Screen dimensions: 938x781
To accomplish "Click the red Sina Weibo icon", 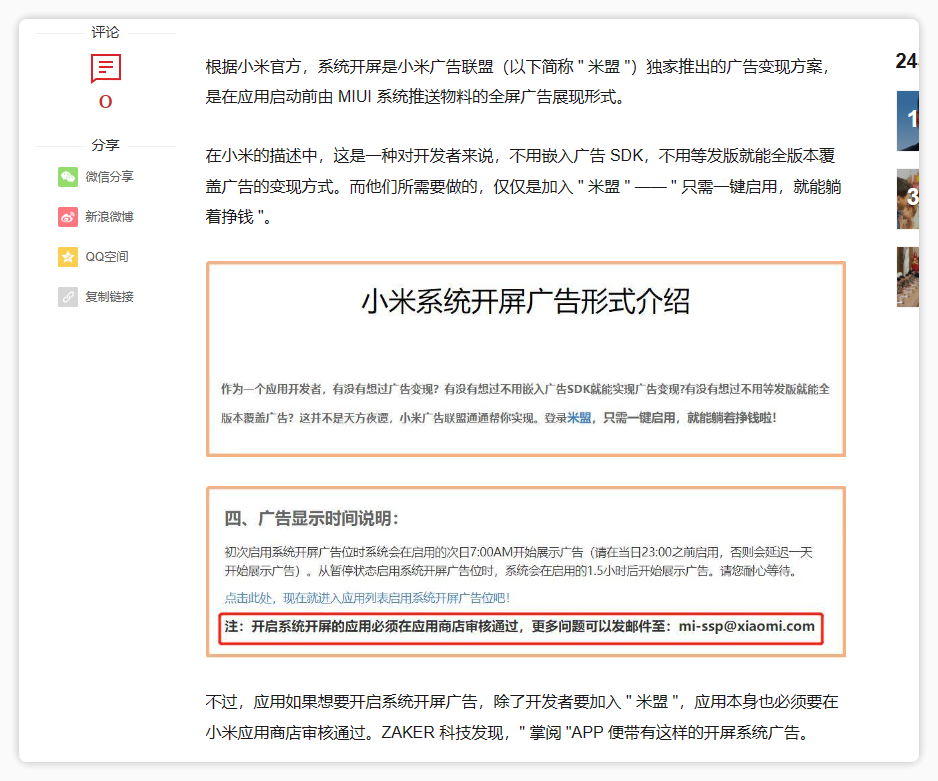I will coord(68,217).
